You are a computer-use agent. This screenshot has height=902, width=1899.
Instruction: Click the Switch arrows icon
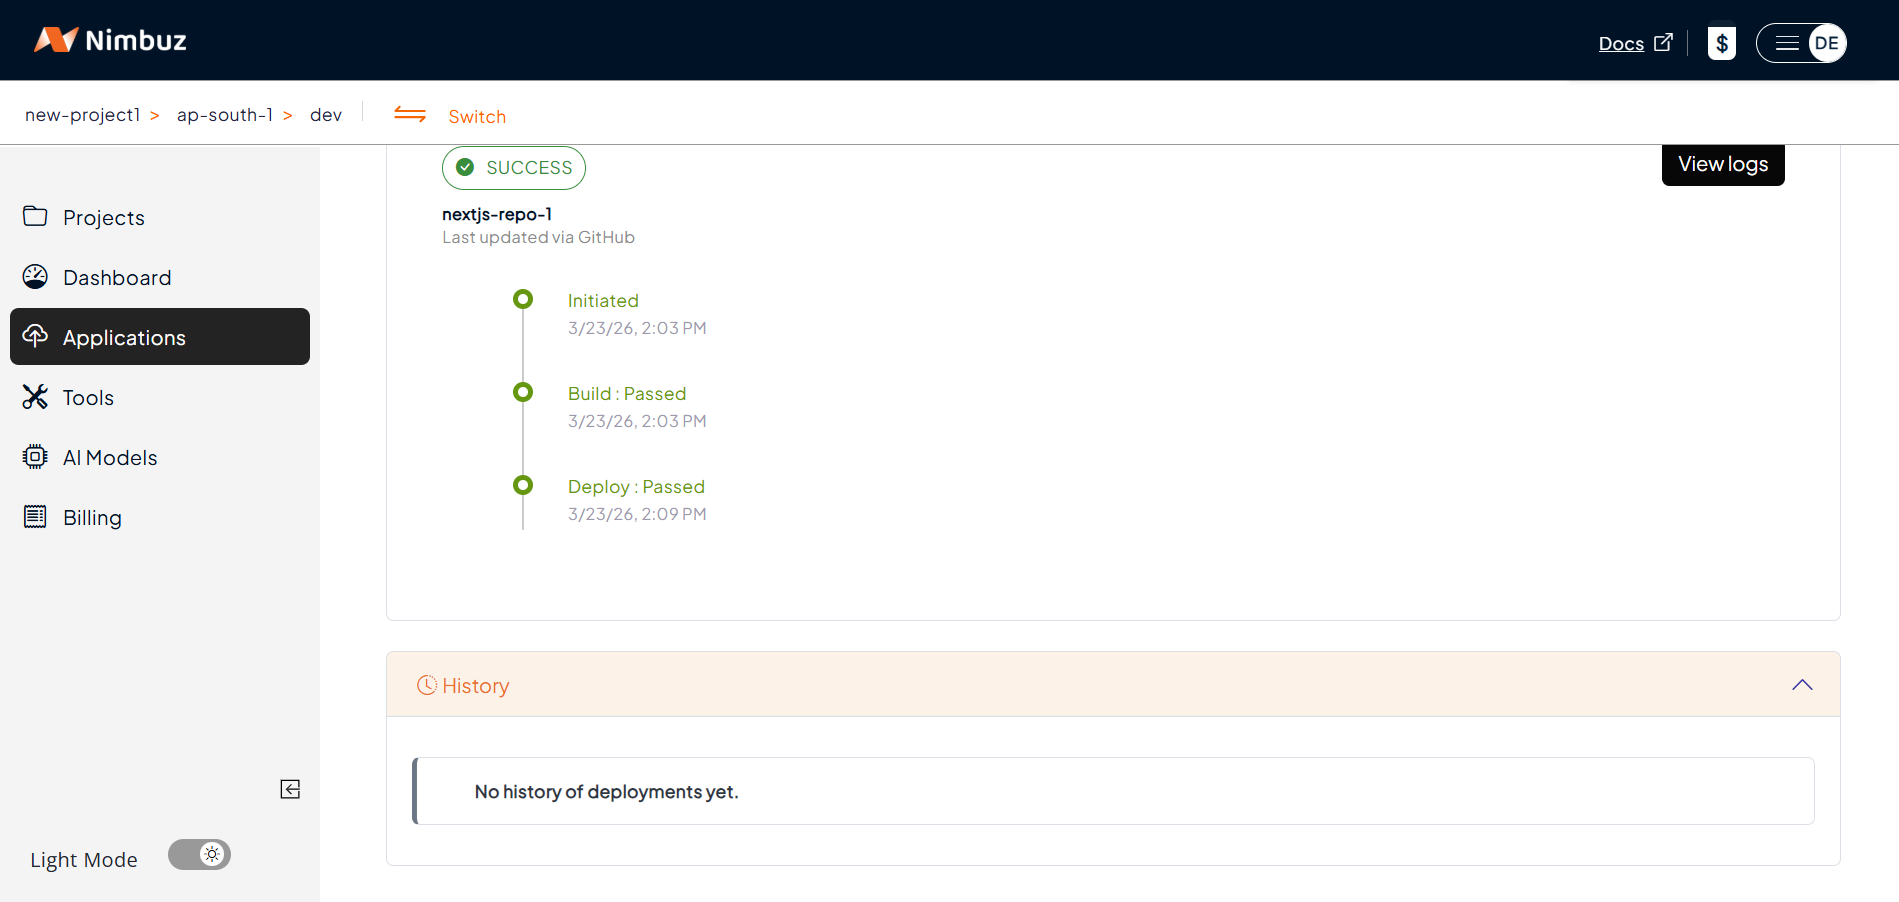click(x=410, y=115)
